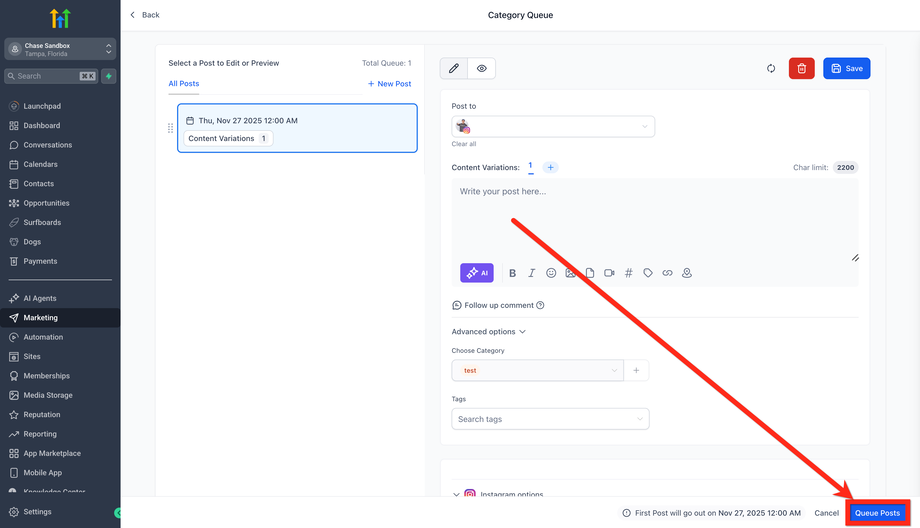Click the New Post link
This screenshot has height=528, width=920.
coord(389,84)
